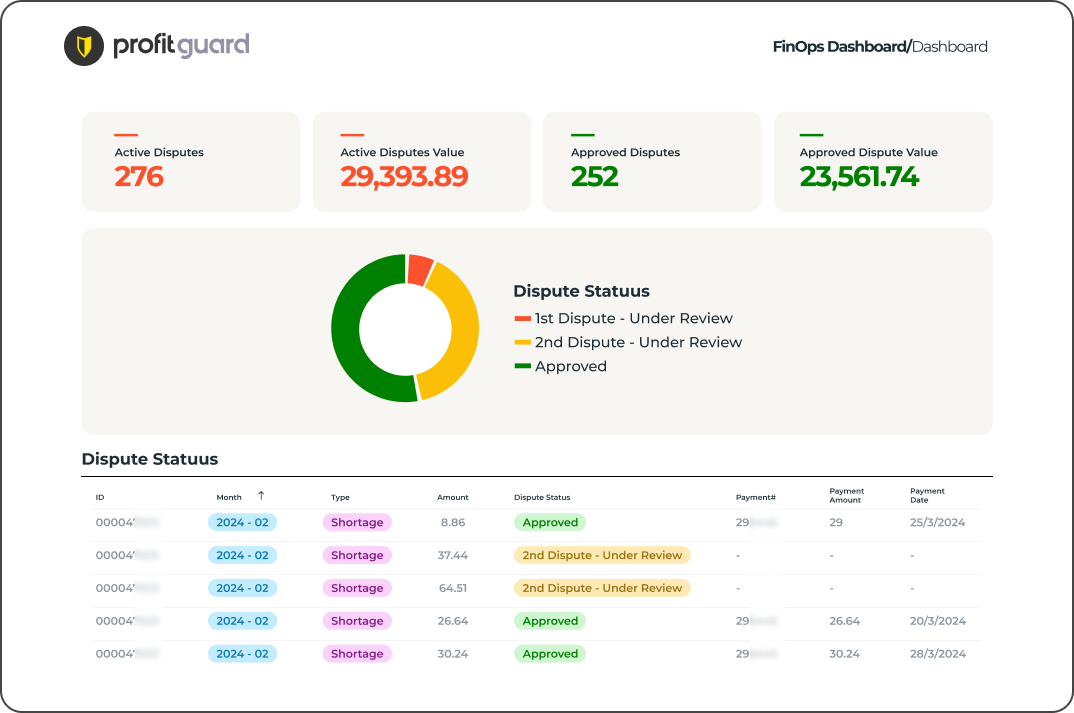The image size is (1074, 713).
Task: Click the Month column sort arrow
Action: [261, 496]
